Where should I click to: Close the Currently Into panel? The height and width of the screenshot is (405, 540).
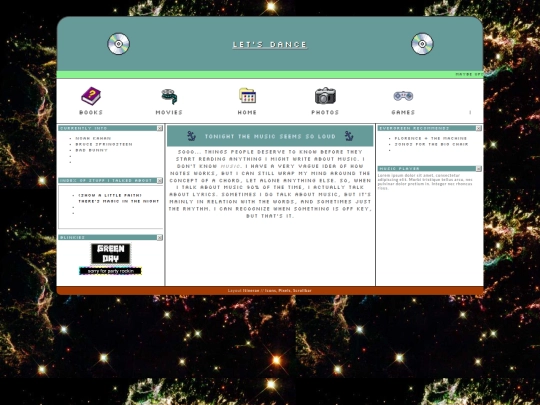[159, 128]
